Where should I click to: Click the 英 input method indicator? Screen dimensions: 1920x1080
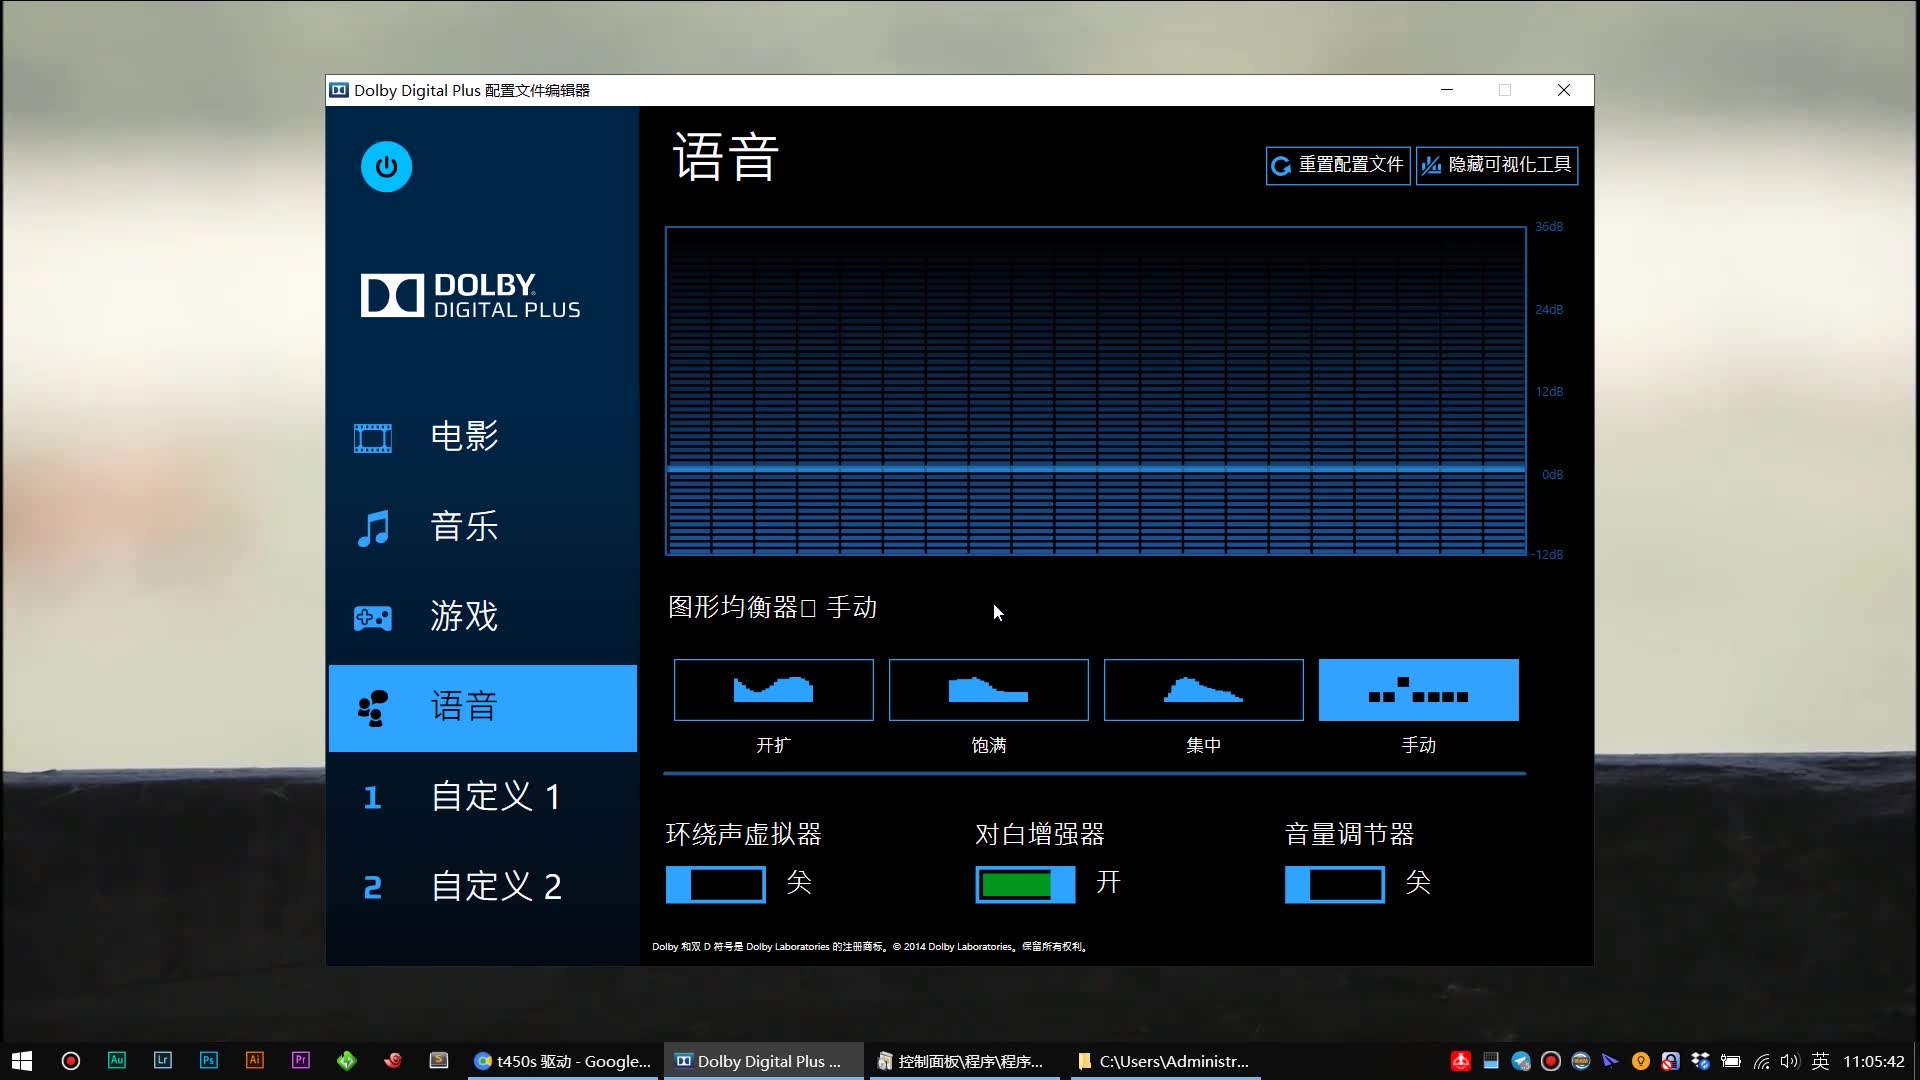click(x=1820, y=1061)
